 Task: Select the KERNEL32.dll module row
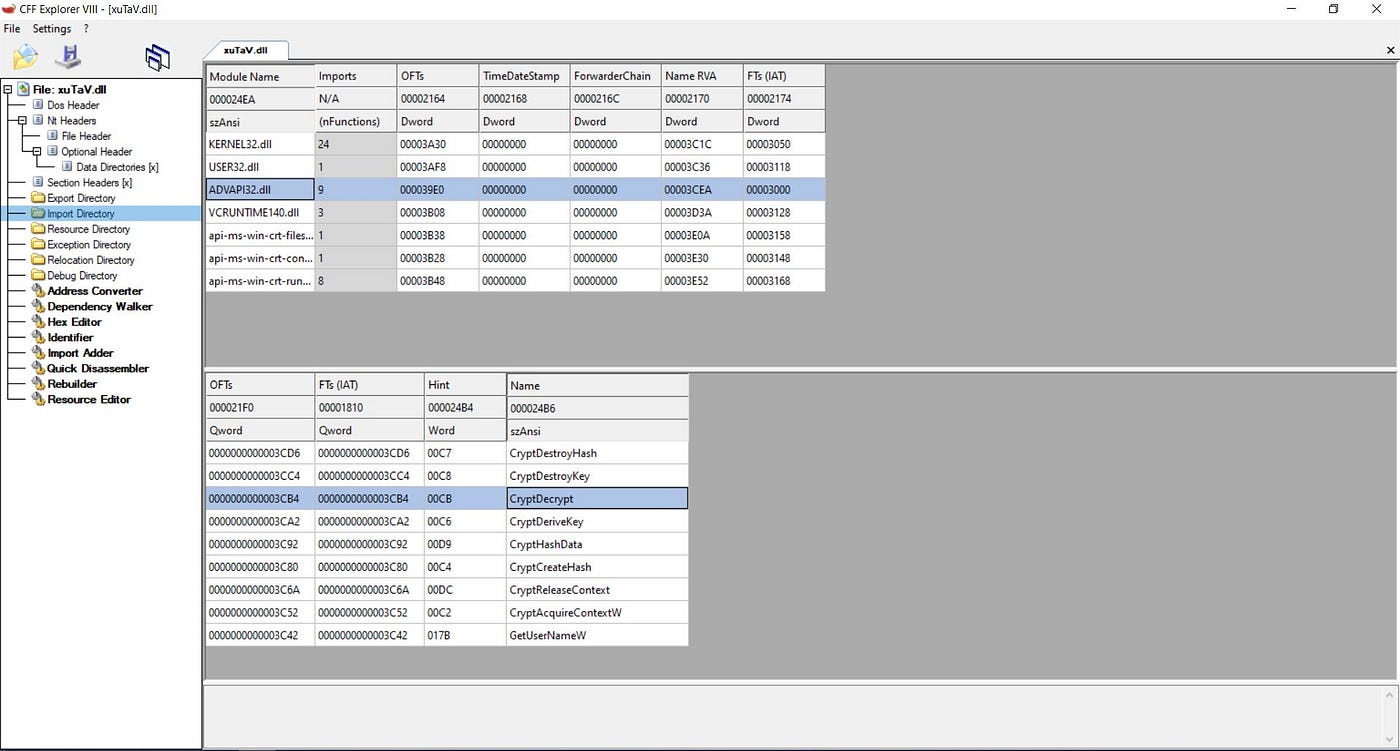(515, 144)
